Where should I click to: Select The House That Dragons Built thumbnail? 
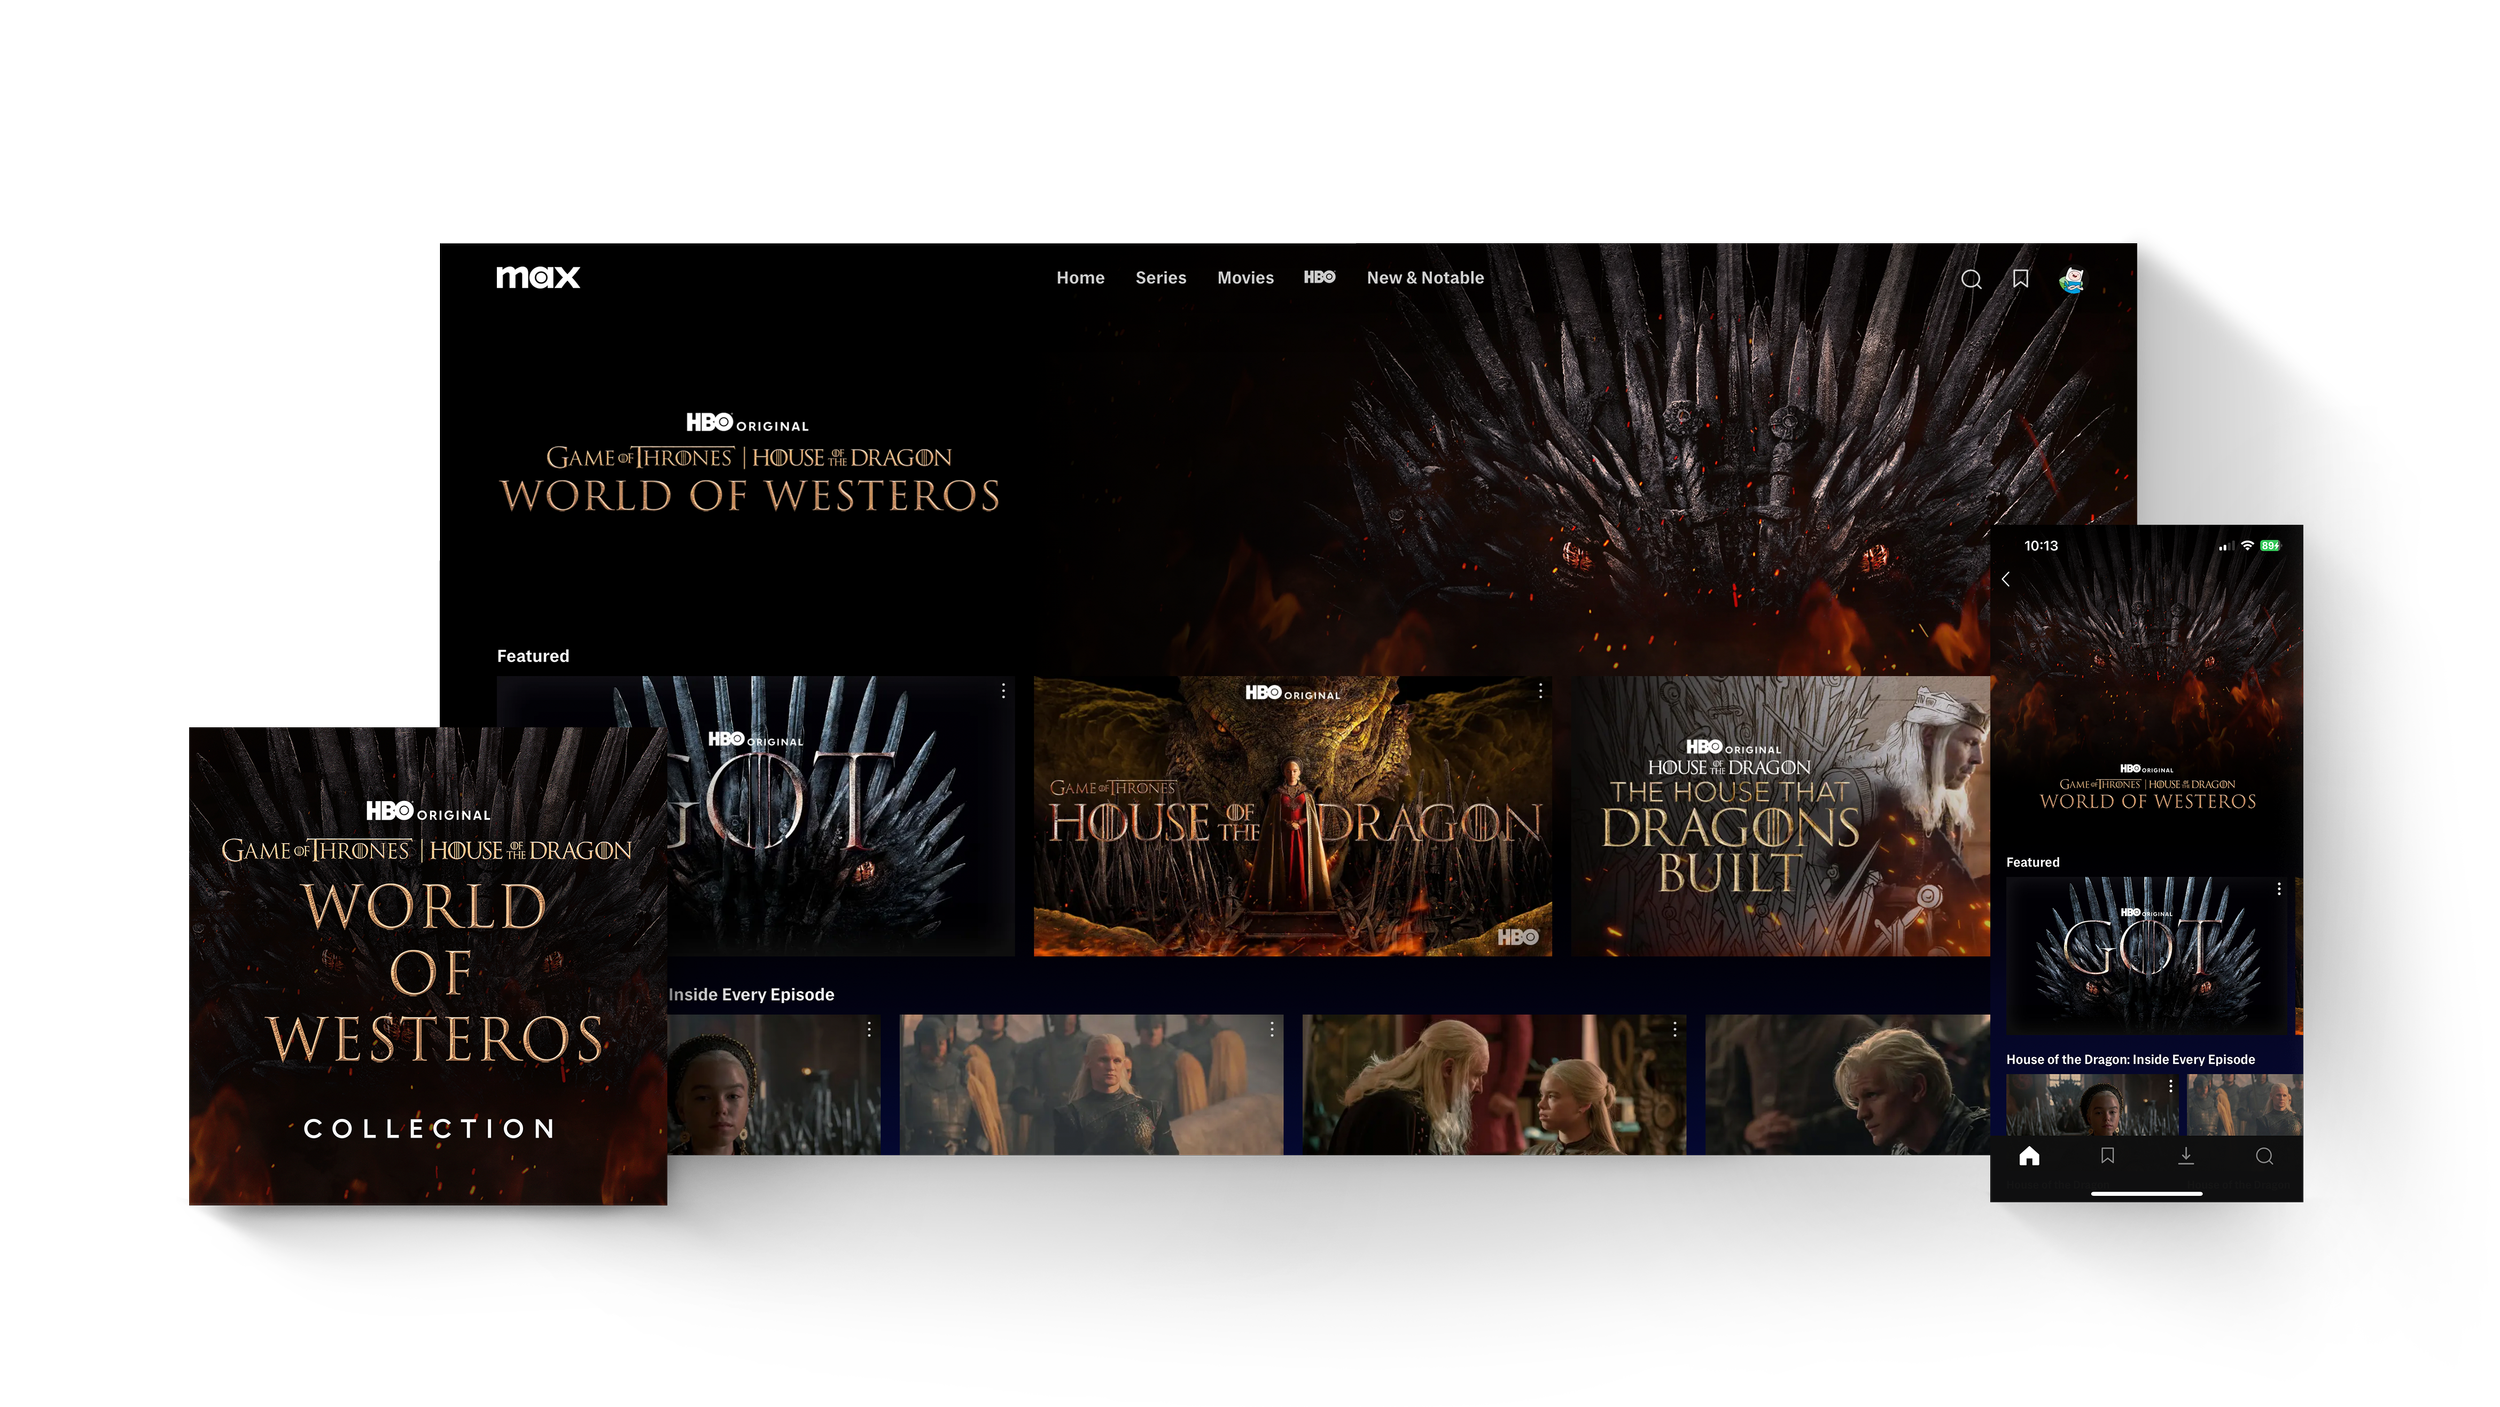click(1780, 816)
